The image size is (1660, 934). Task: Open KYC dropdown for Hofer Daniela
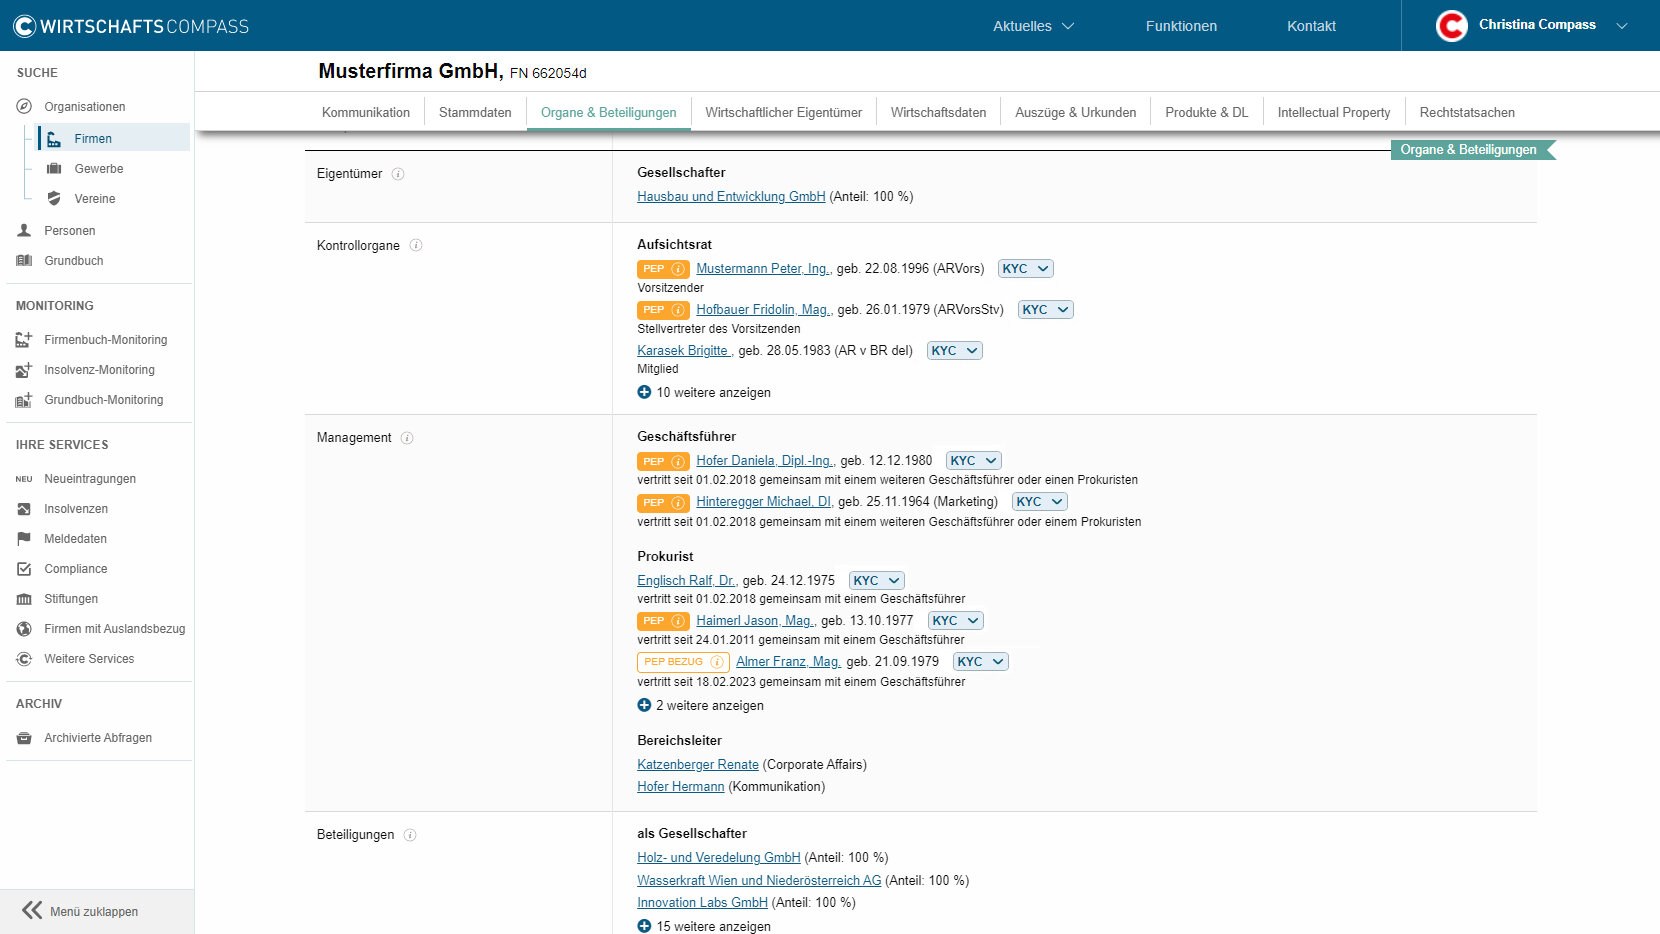click(974, 461)
